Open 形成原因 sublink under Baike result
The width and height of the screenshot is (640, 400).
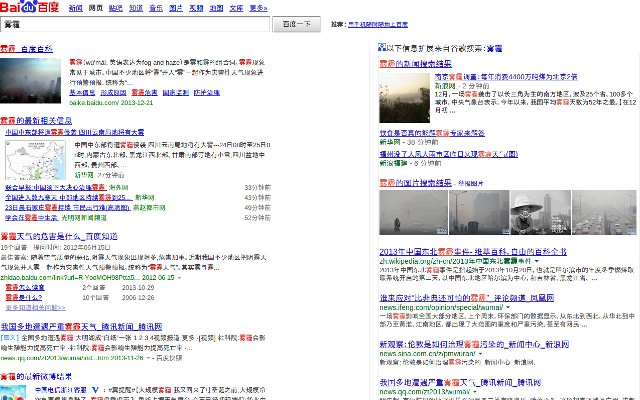pos(113,93)
